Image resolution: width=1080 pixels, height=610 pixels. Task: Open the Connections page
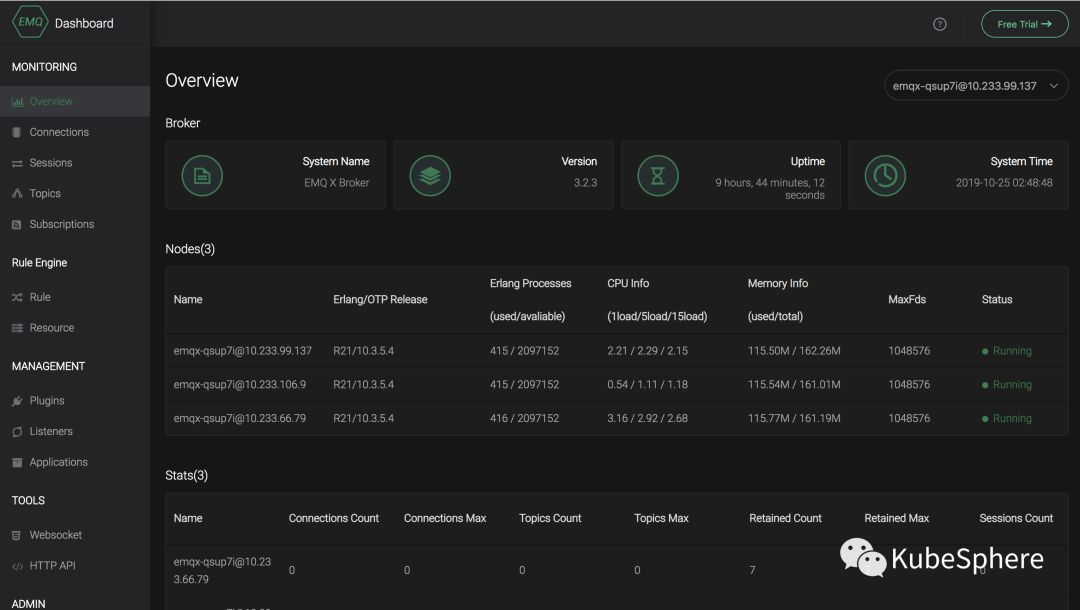click(75, 132)
